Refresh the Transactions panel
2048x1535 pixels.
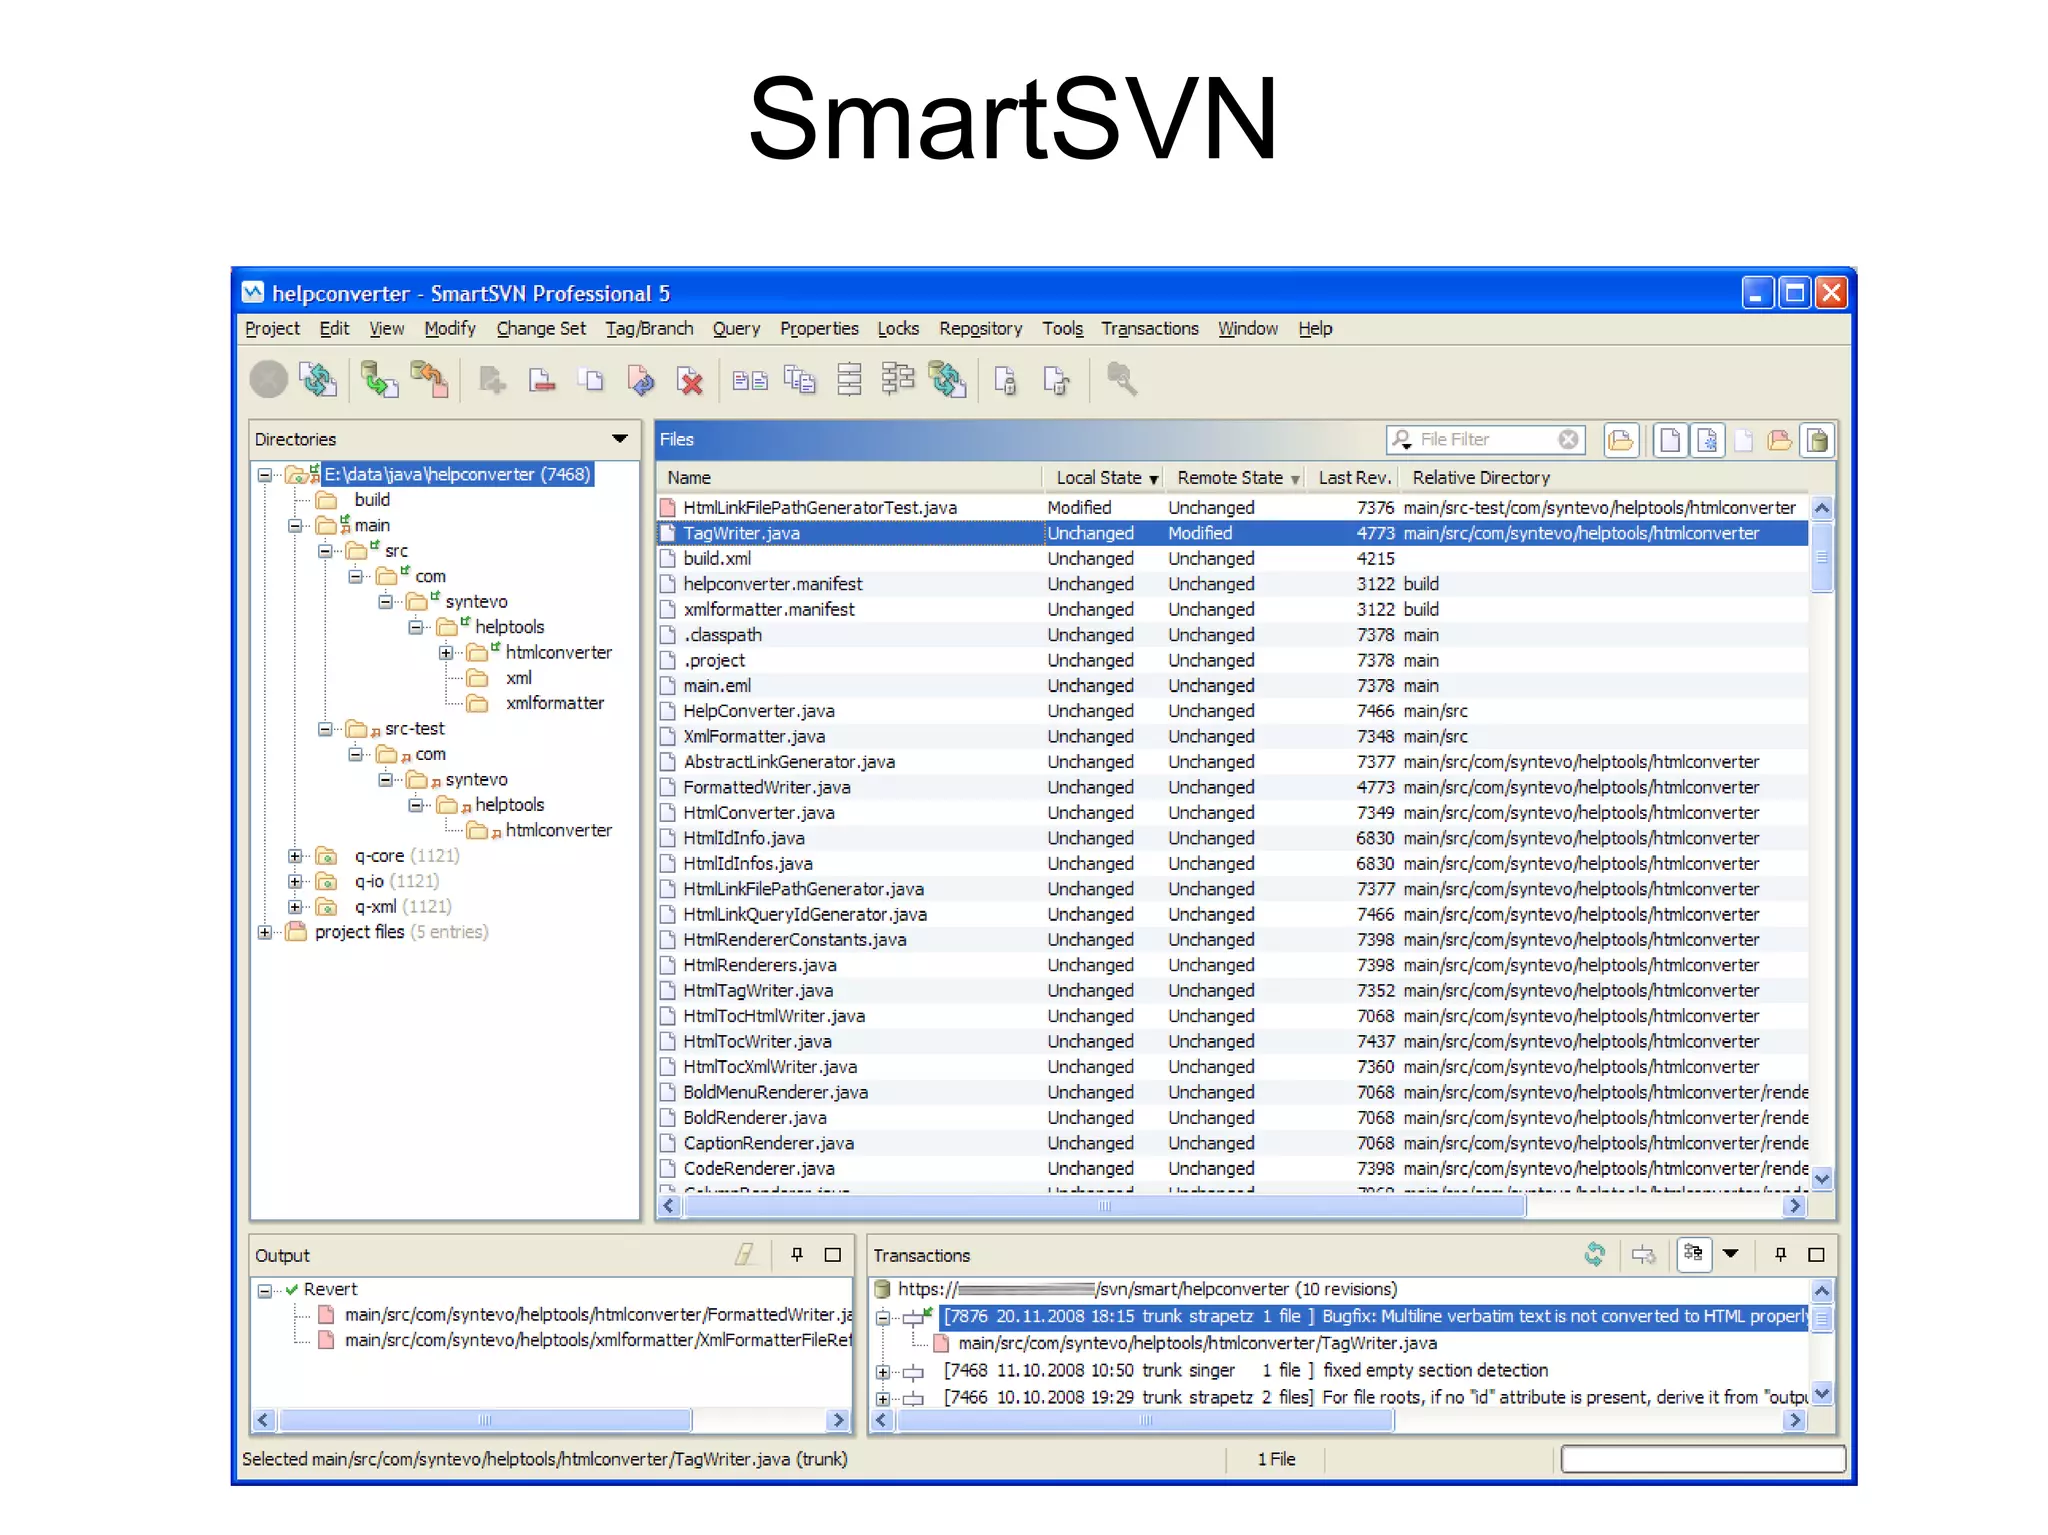point(1595,1254)
